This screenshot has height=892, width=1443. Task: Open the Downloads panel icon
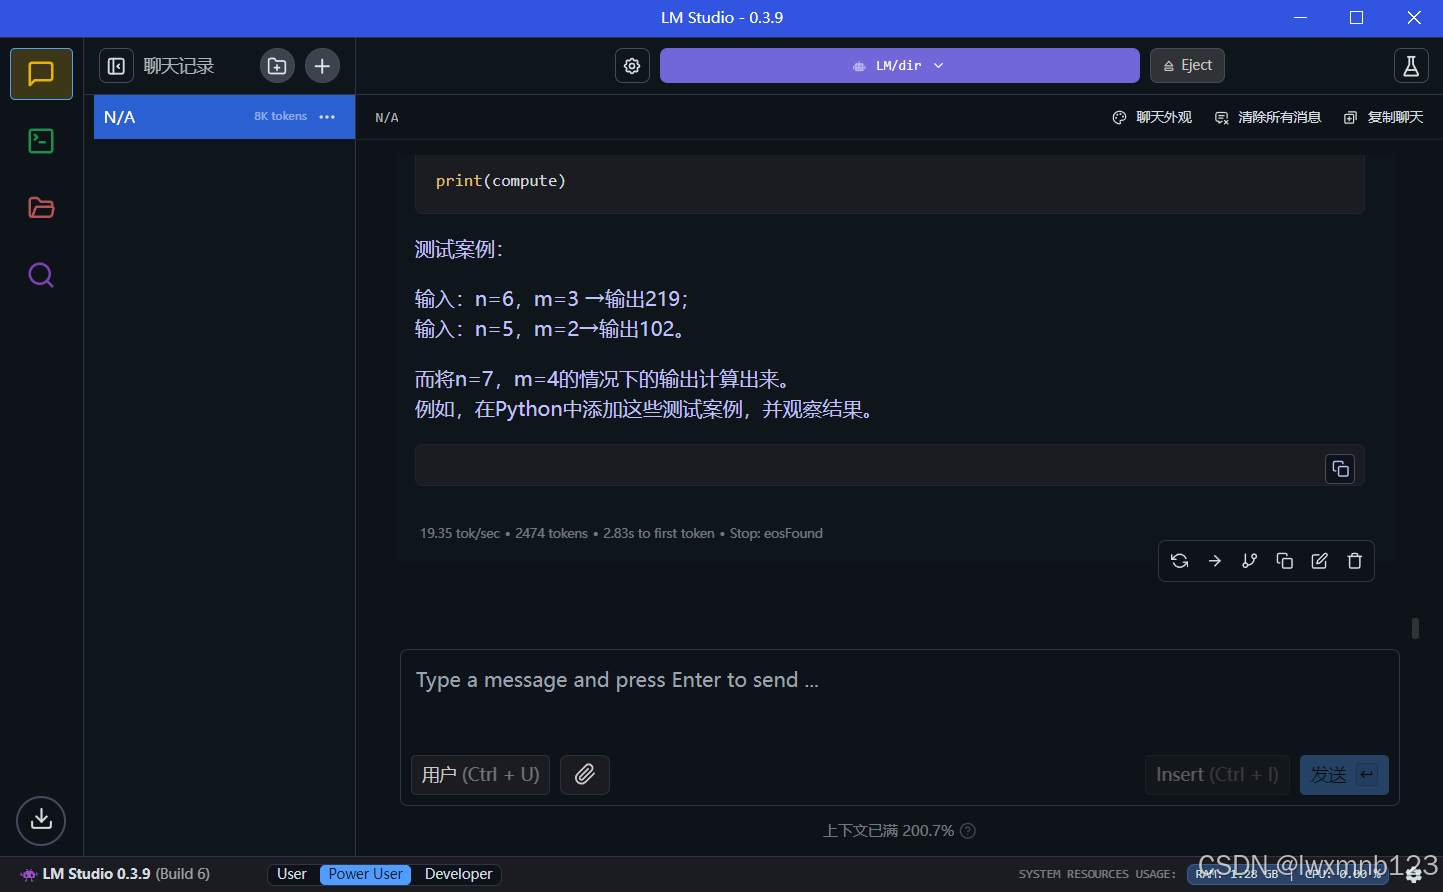[x=41, y=820]
